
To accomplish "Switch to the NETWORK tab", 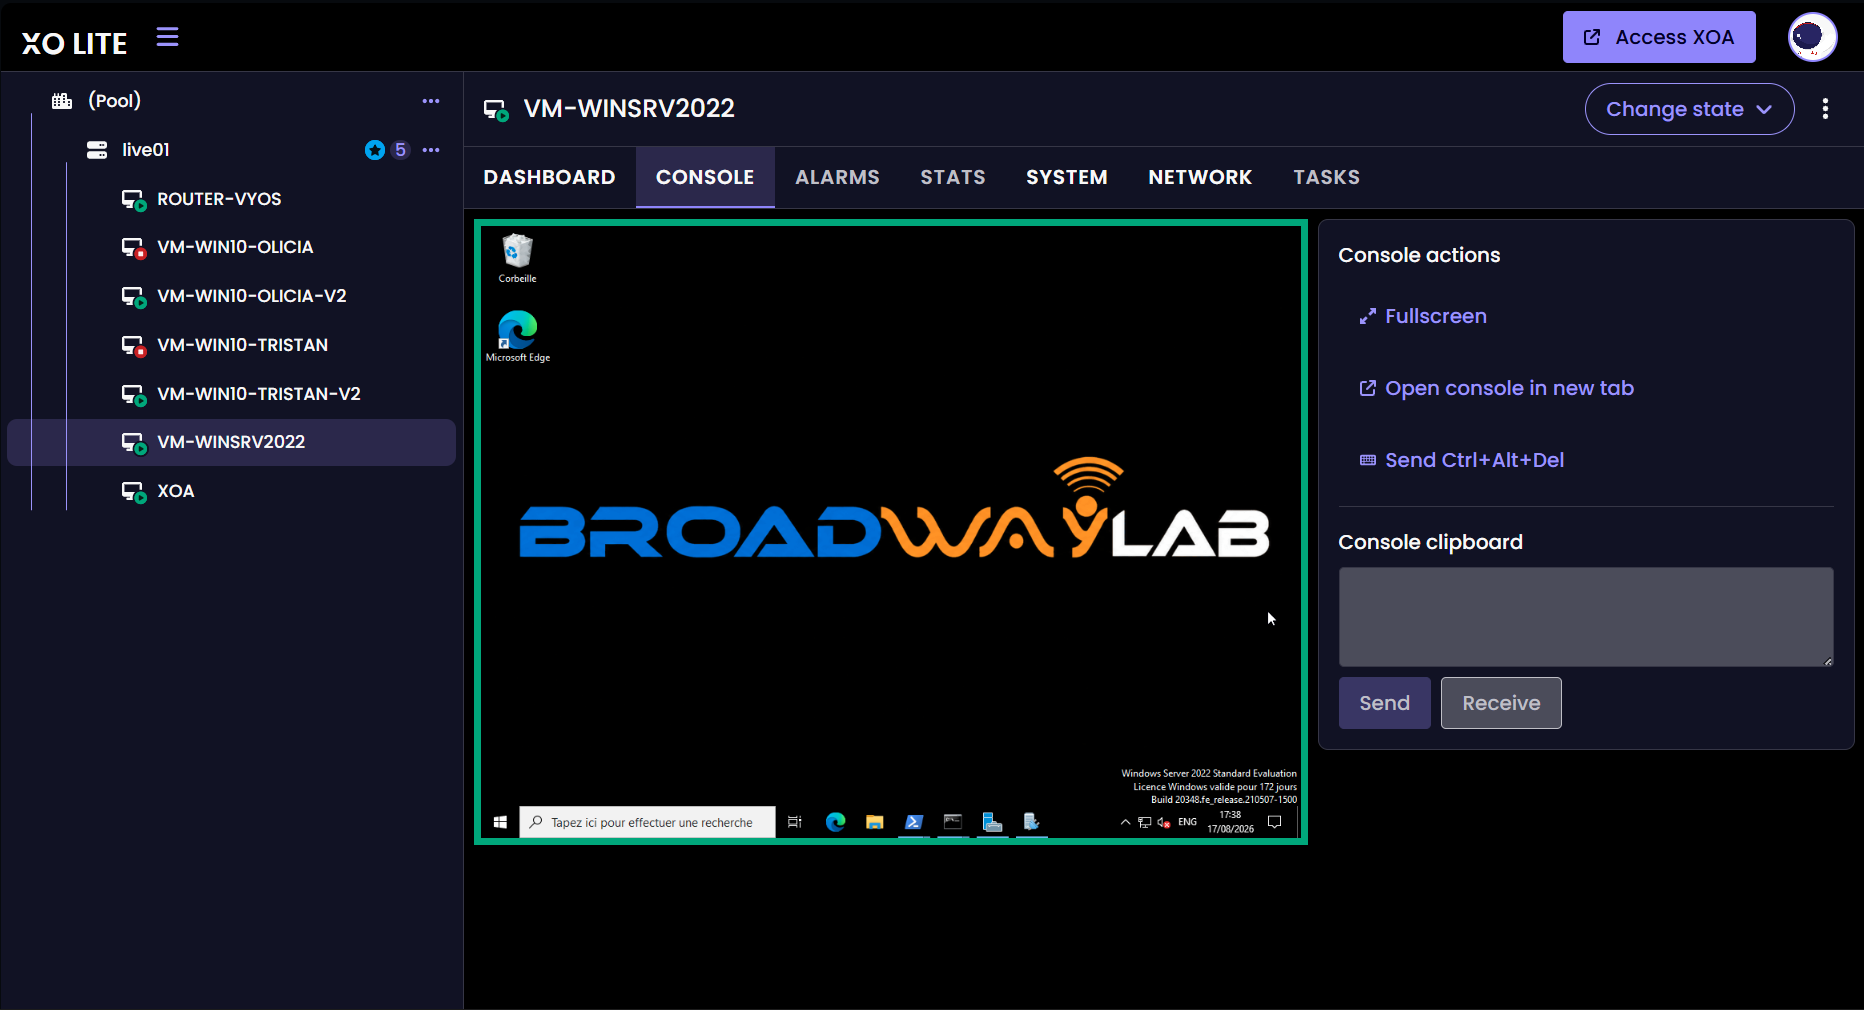I will tap(1200, 177).
